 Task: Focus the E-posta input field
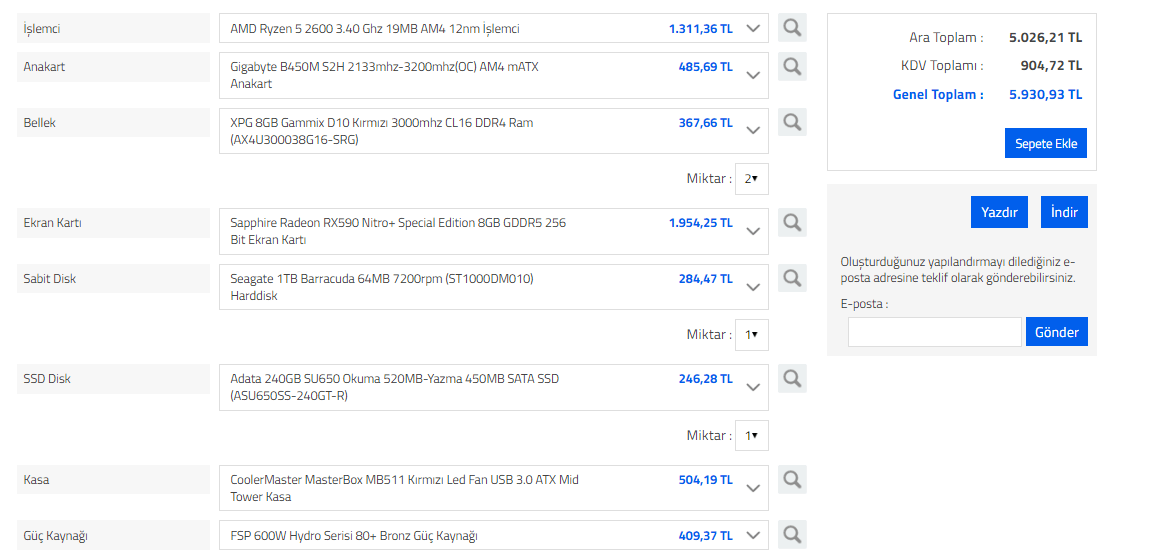pyautogui.click(x=935, y=332)
